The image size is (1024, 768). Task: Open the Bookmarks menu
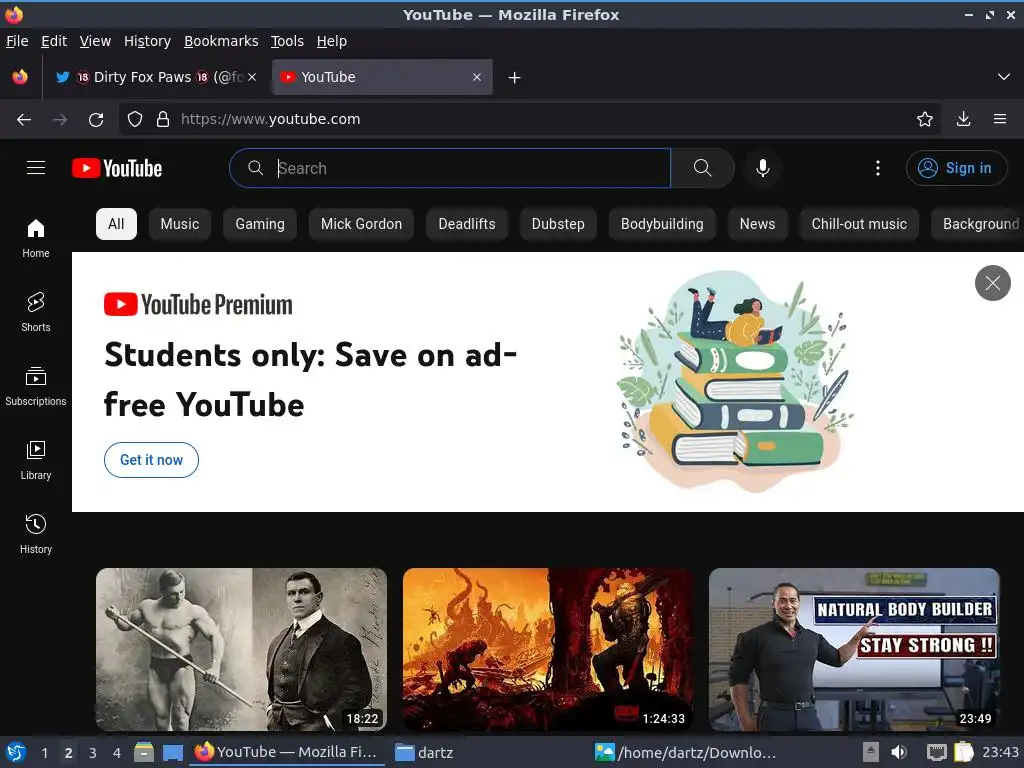(x=221, y=41)
